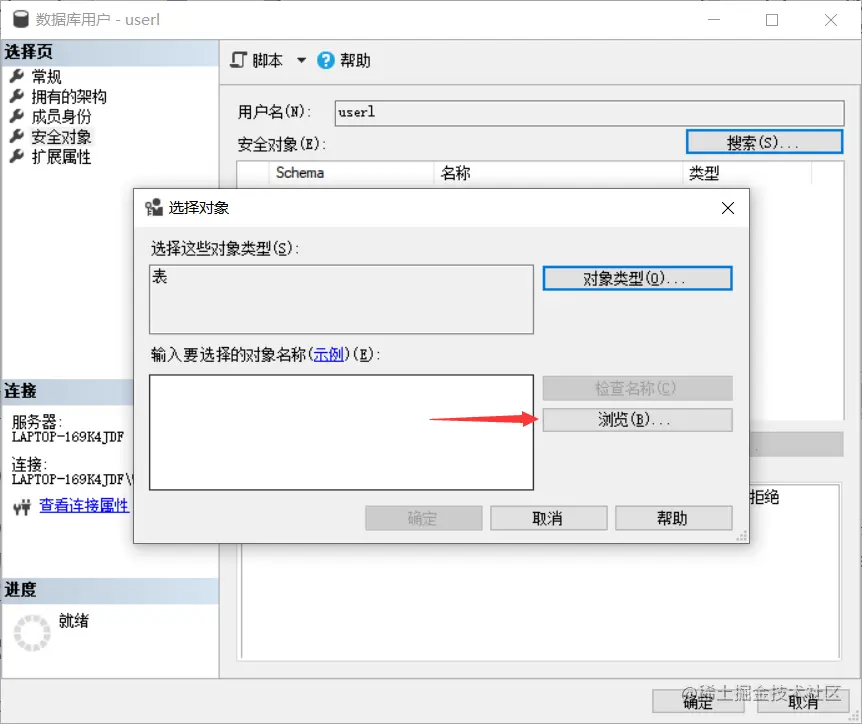Click the 对象类型(O) object types button

coord(637,278)
